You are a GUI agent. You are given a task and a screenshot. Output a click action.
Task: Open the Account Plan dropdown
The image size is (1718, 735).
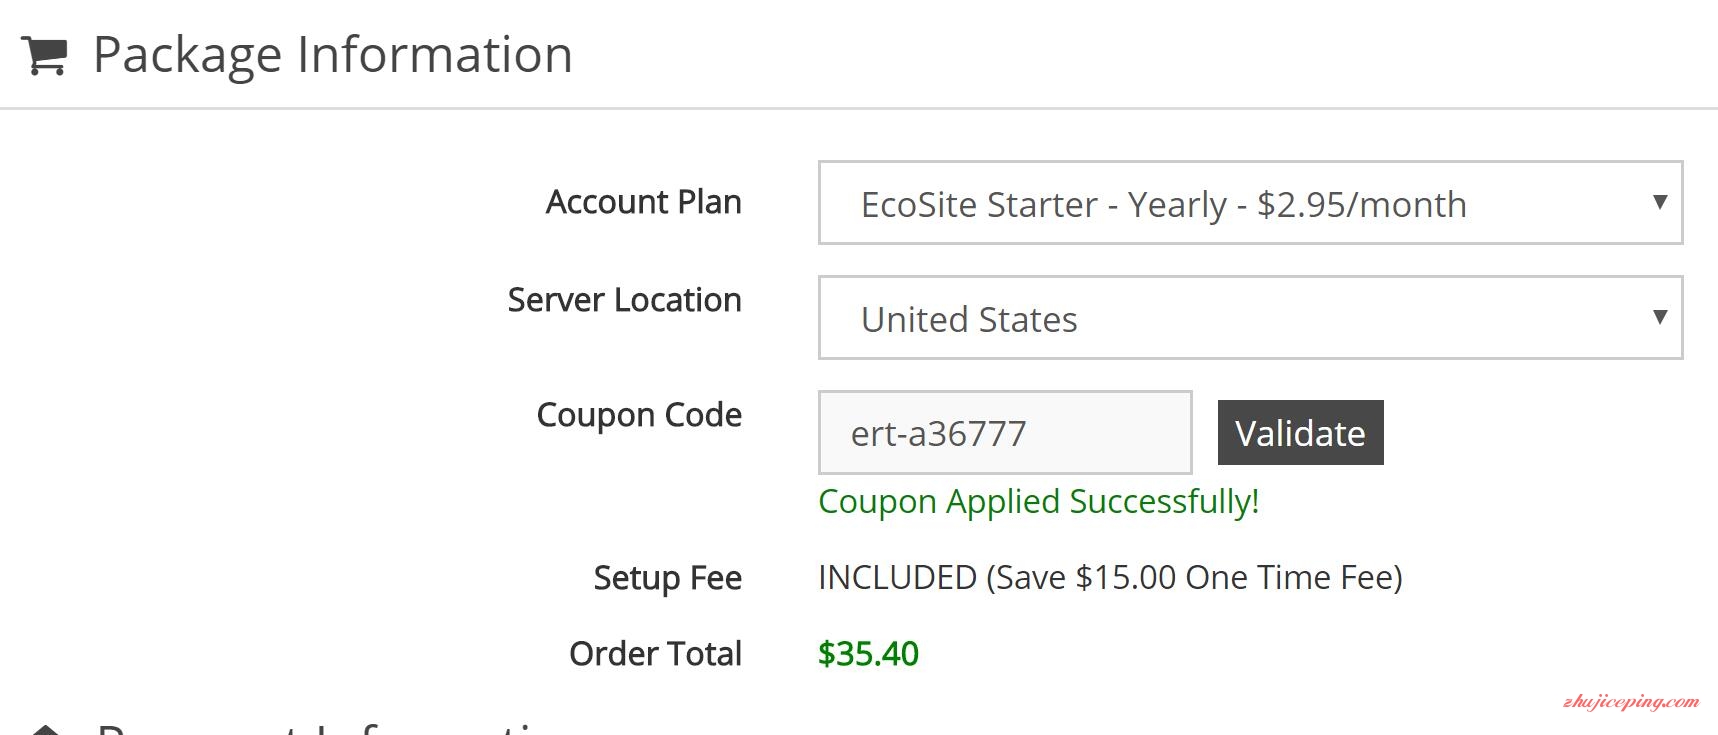tap(1250, 202)
